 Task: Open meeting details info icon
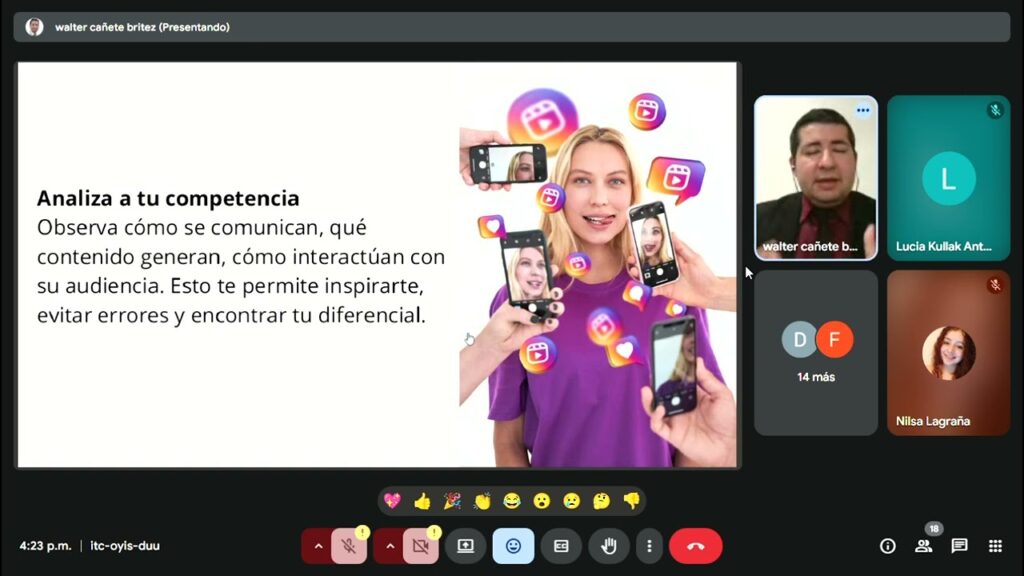(x=887, y=546)
